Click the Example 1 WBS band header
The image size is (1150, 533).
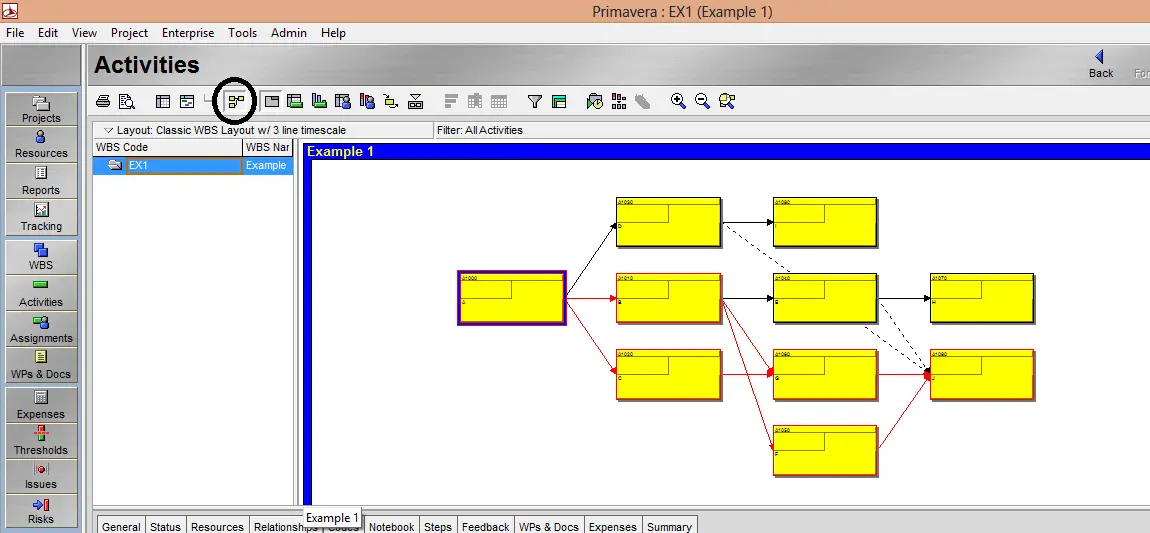[x=726, y=152]
